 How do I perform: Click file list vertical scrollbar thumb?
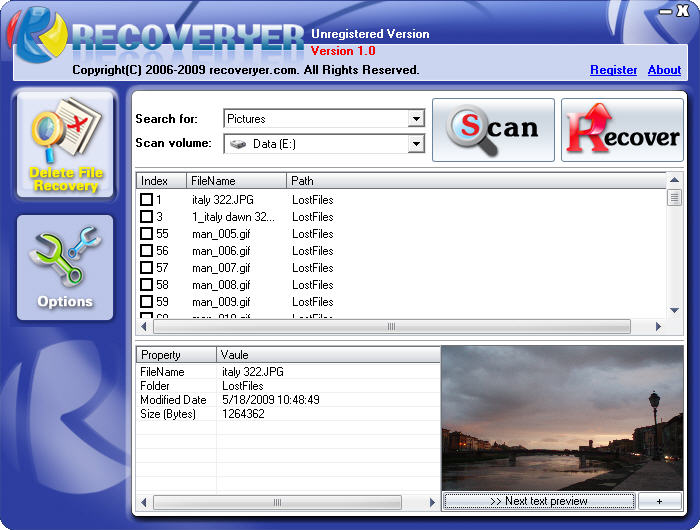(x=674, y=197)
